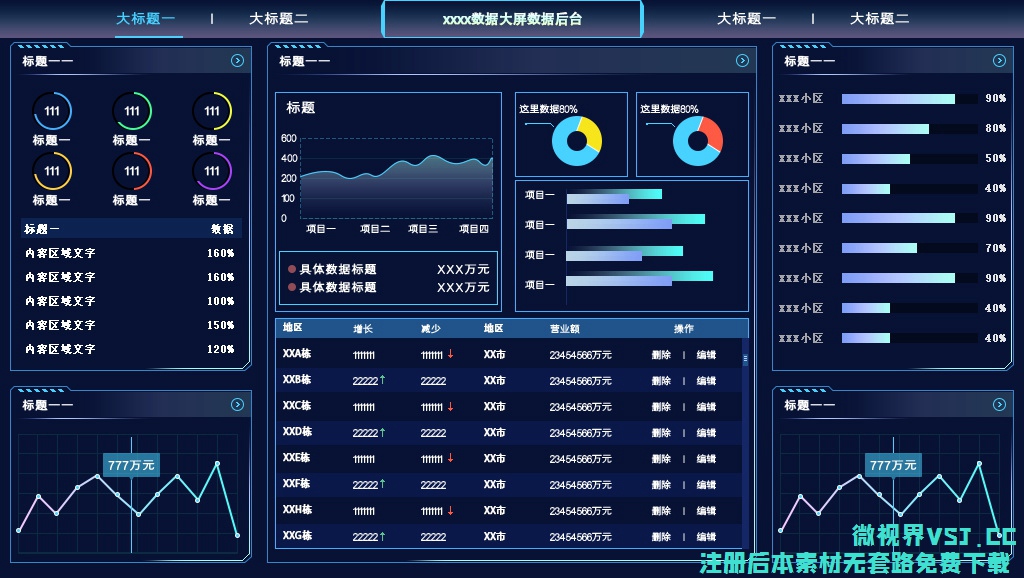Click the donut chart with the yellow segment
Image resolution: width=1024 pixels, height=578 pixels.
tap(577, 140)
